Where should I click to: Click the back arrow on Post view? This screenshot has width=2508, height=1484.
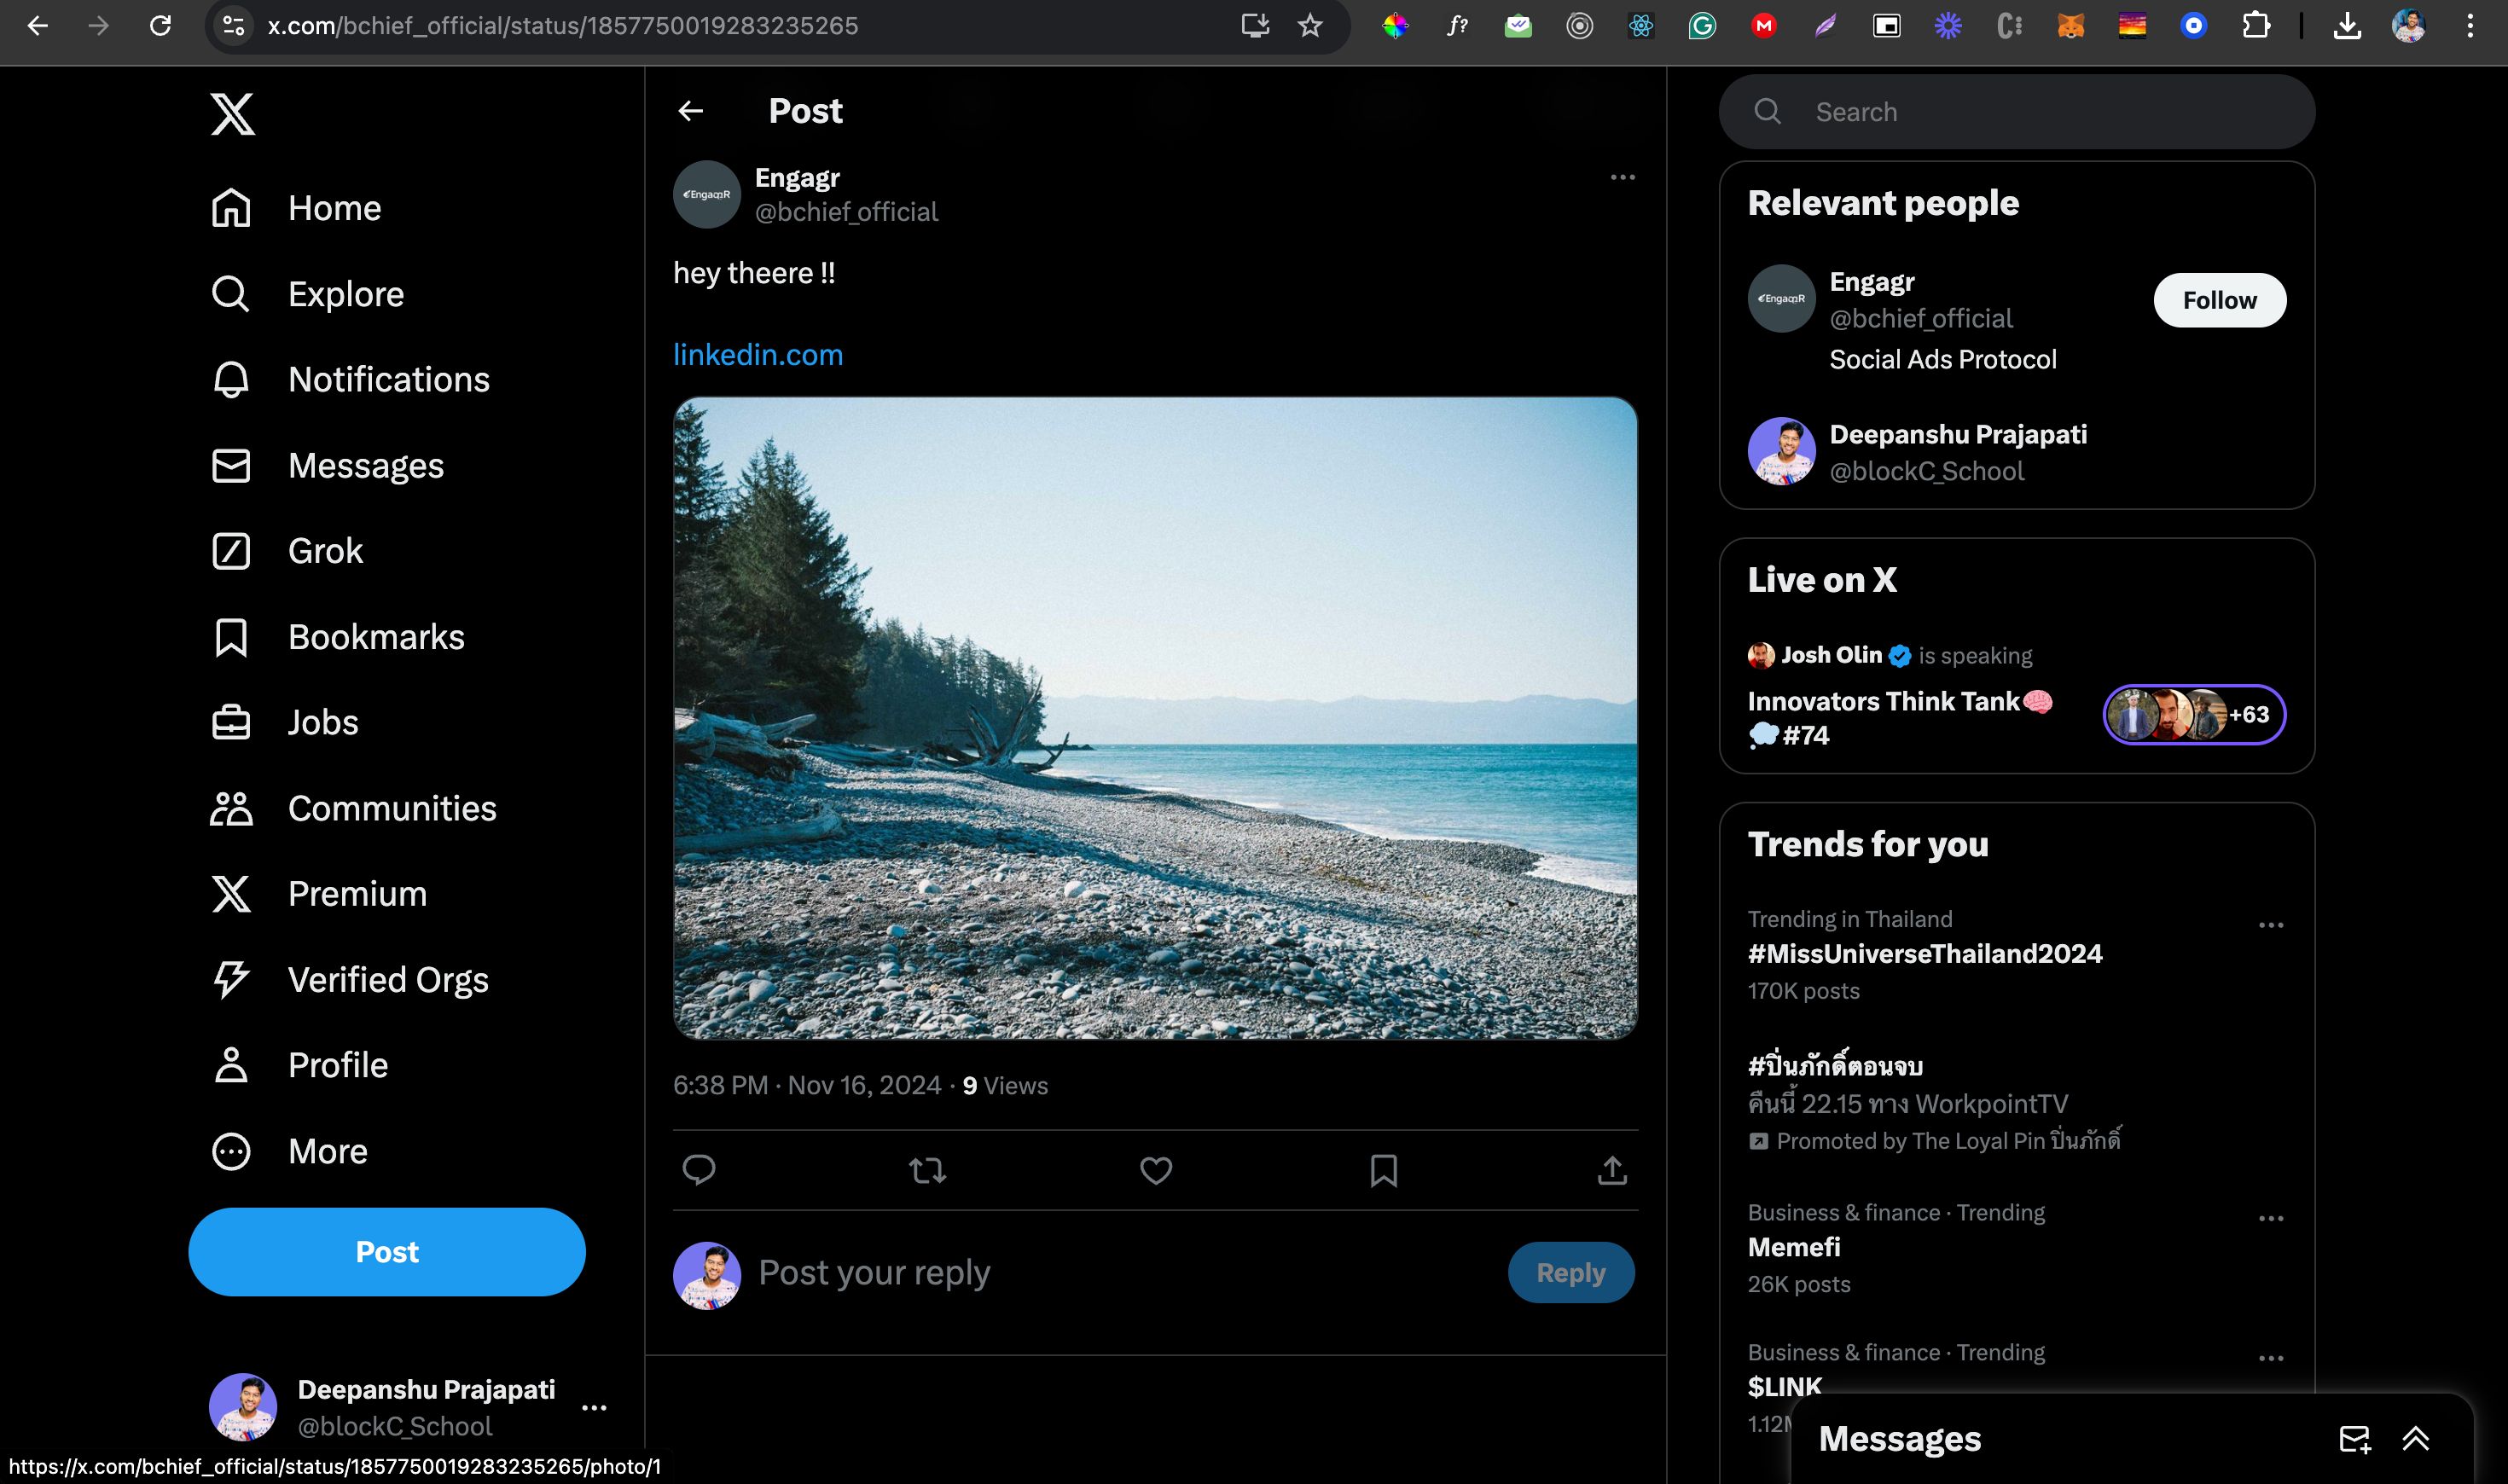tap(691, 111)
